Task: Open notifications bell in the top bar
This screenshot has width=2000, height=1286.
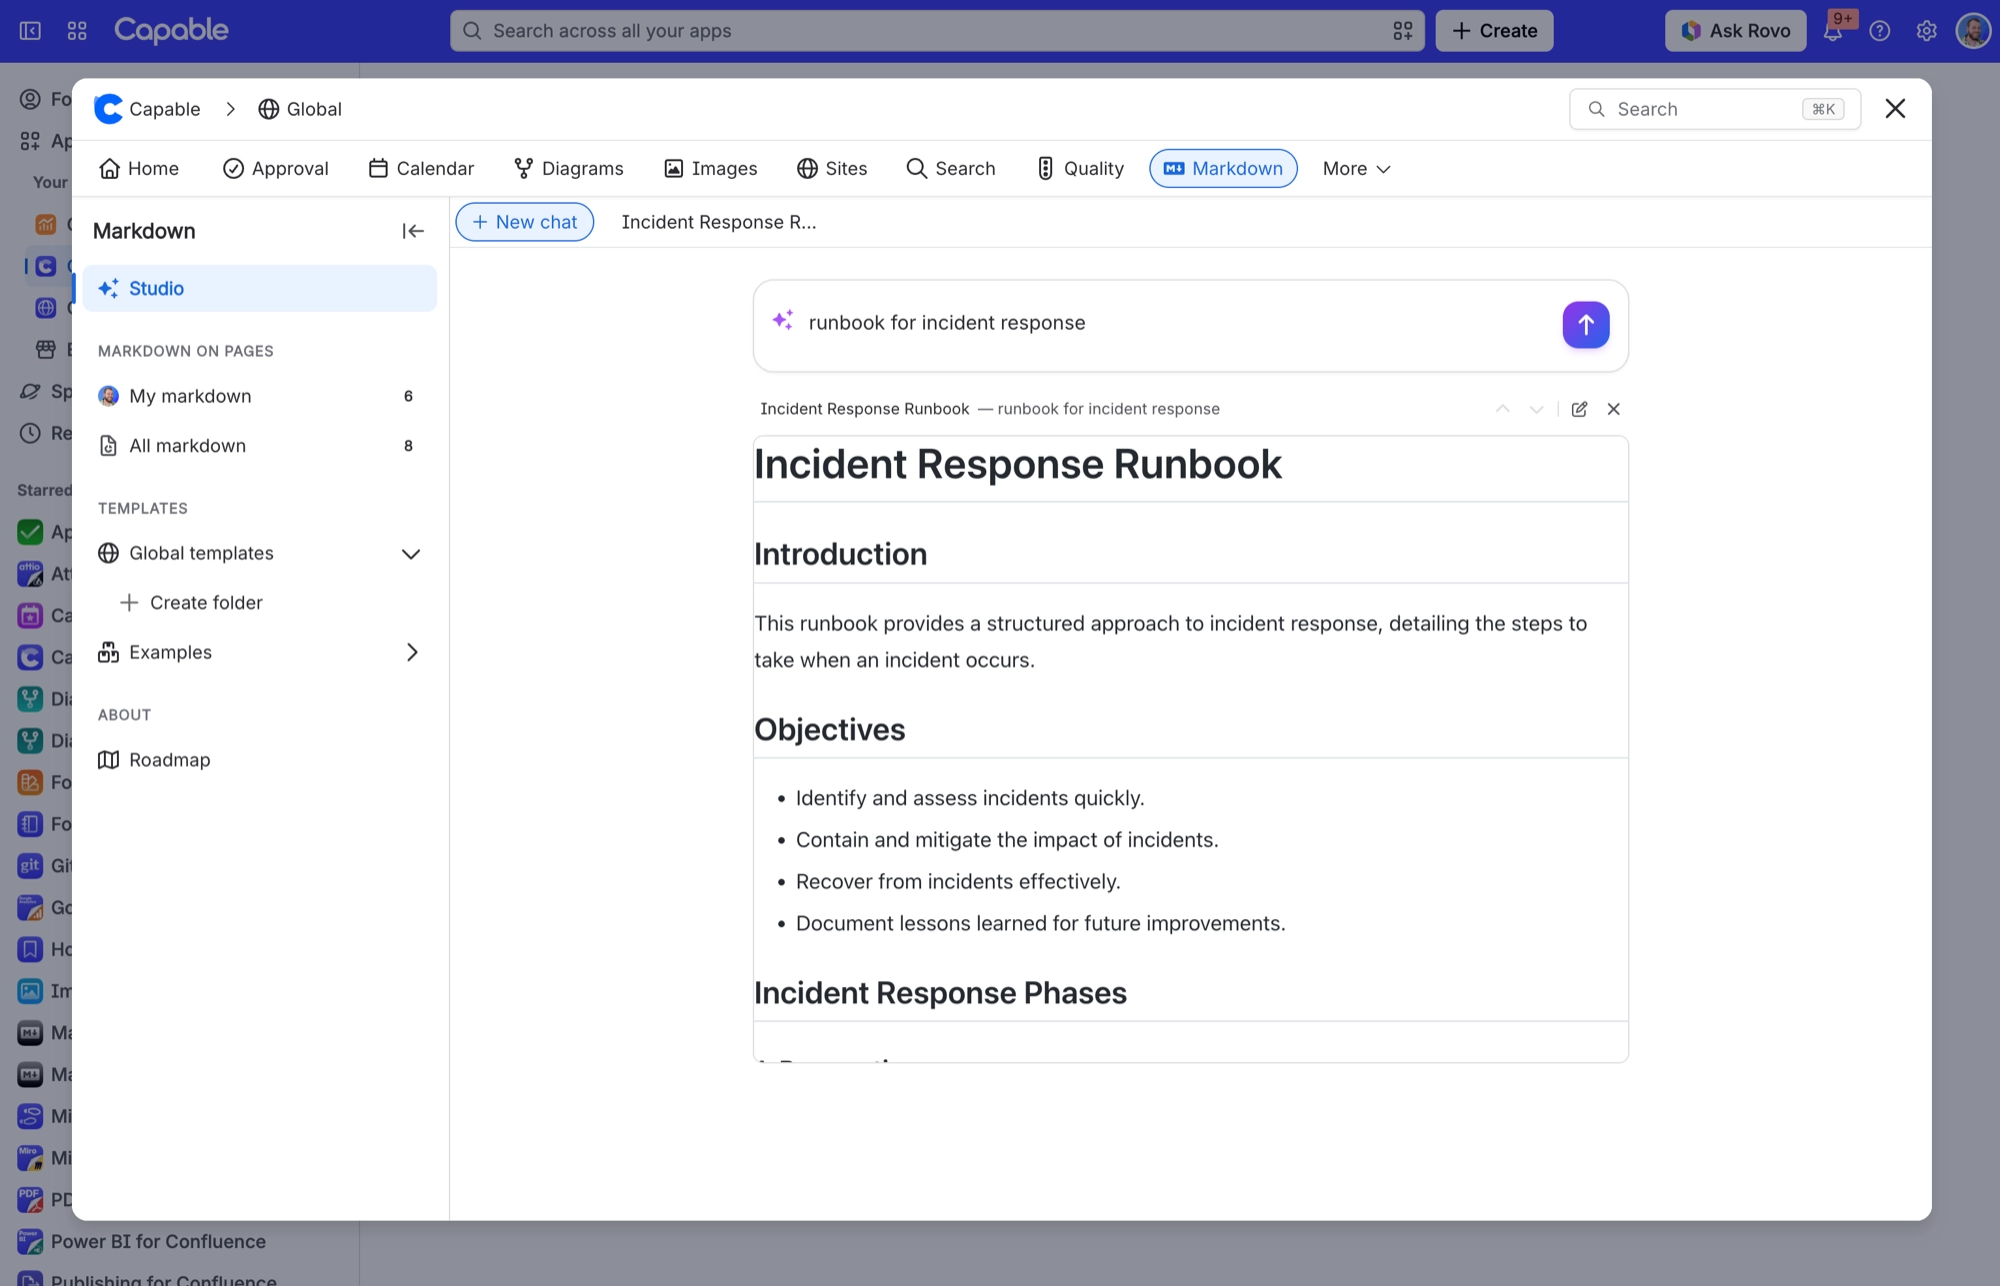Action: (x=1833, y=30)
